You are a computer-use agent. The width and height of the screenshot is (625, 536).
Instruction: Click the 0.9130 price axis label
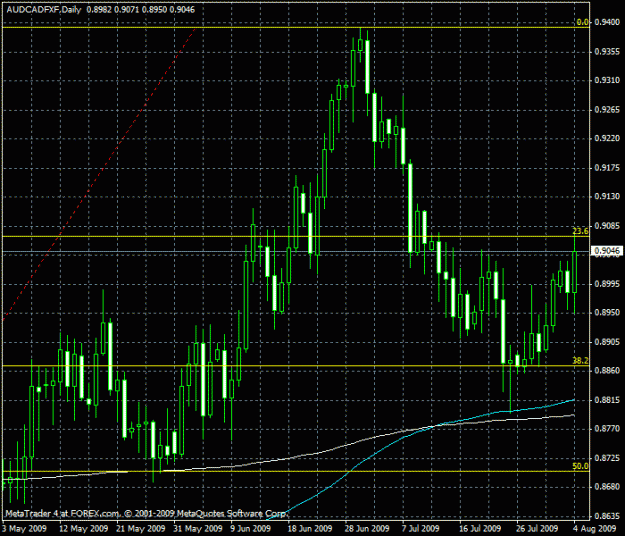(x=607, y=197)
